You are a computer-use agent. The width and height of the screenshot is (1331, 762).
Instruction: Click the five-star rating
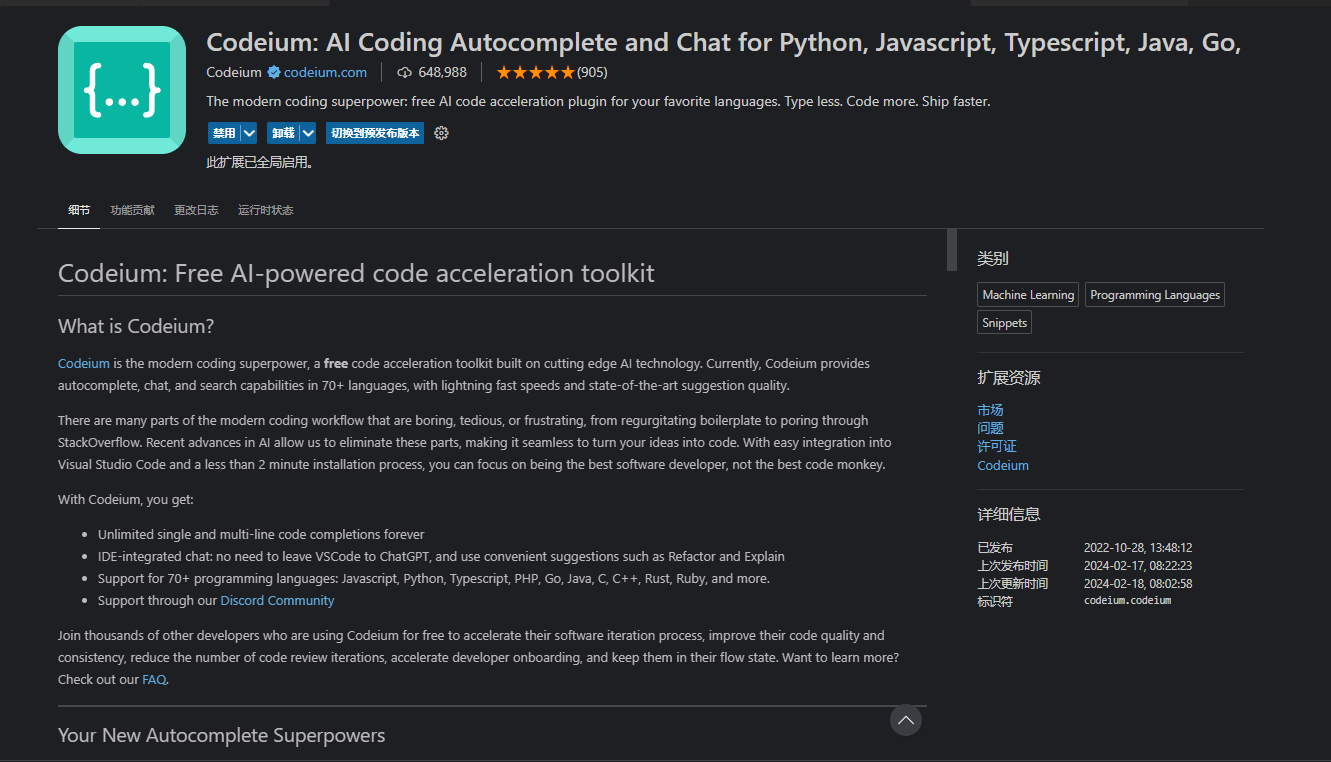(x=535, y=72)
